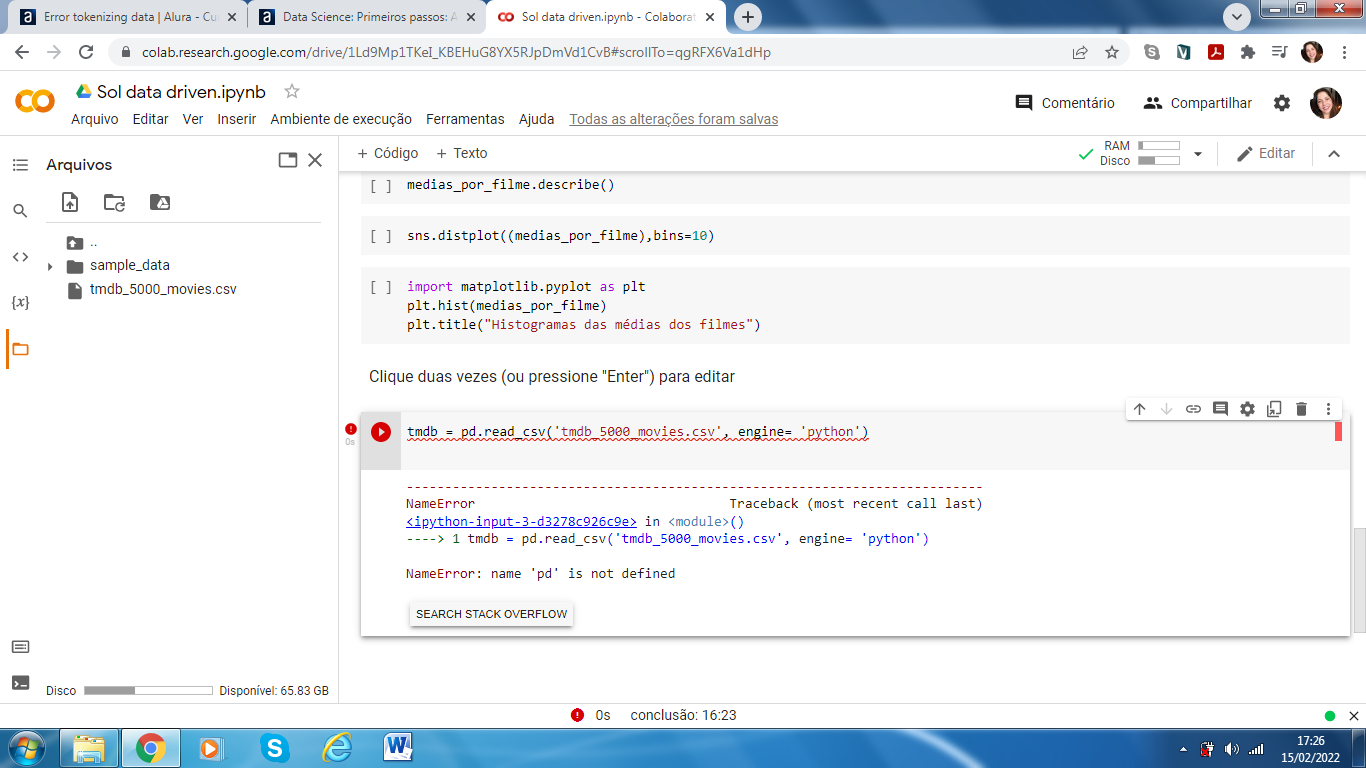Switch to the Data Science: Primeiros passos tab
Screen dimensions: 1366x768
(366, 17)
